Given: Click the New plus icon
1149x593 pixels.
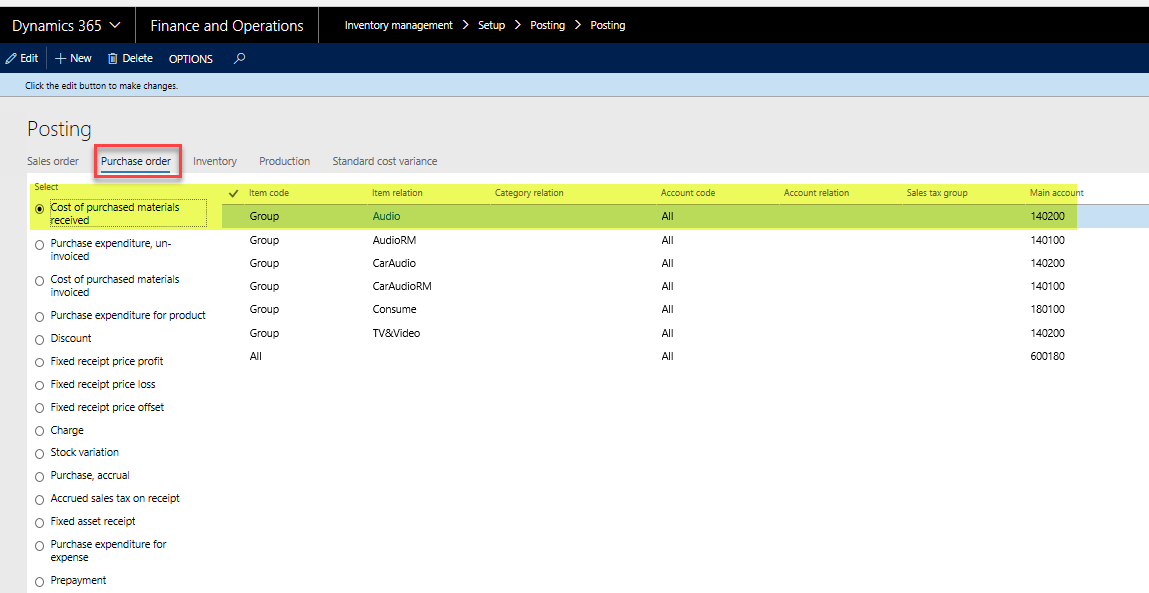Looking at the screenshot, I should [61, 59].
